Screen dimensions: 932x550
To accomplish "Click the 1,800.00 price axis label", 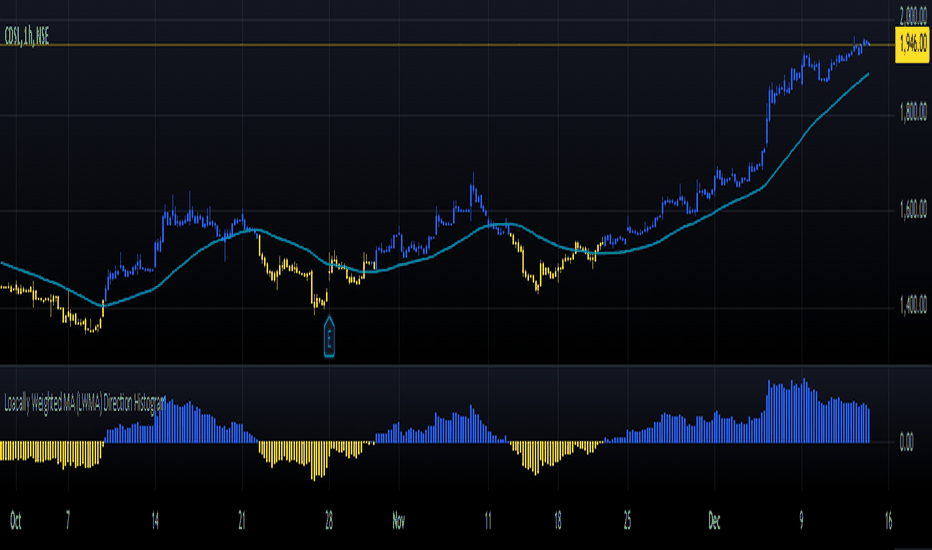I will pos(913,112).
